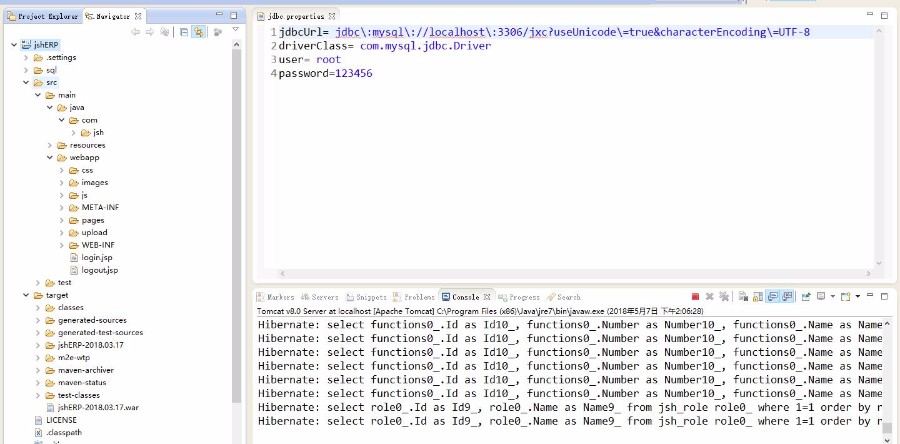This screenshot has width=900, height=444.
Task: Collapse the jshERP project node
Action: 14,45
